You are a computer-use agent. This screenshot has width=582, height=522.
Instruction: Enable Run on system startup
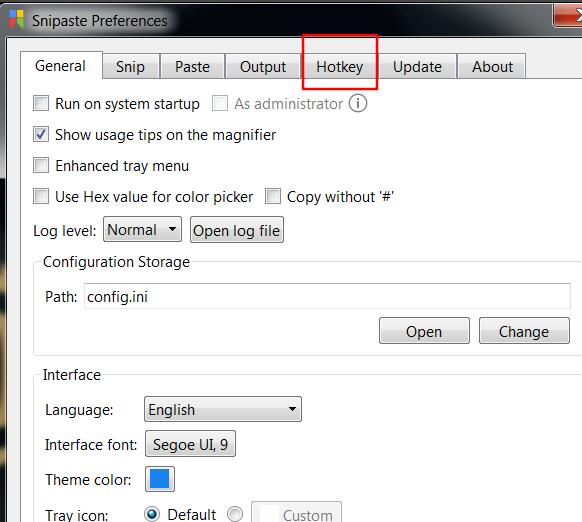[x=41, y=103]
